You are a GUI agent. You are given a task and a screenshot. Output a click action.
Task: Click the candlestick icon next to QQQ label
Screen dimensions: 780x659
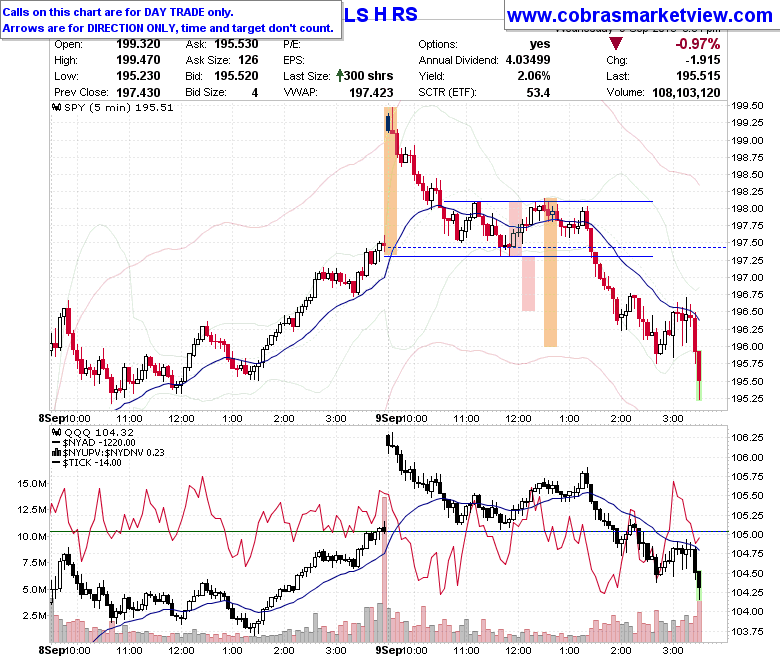point(57,433)
